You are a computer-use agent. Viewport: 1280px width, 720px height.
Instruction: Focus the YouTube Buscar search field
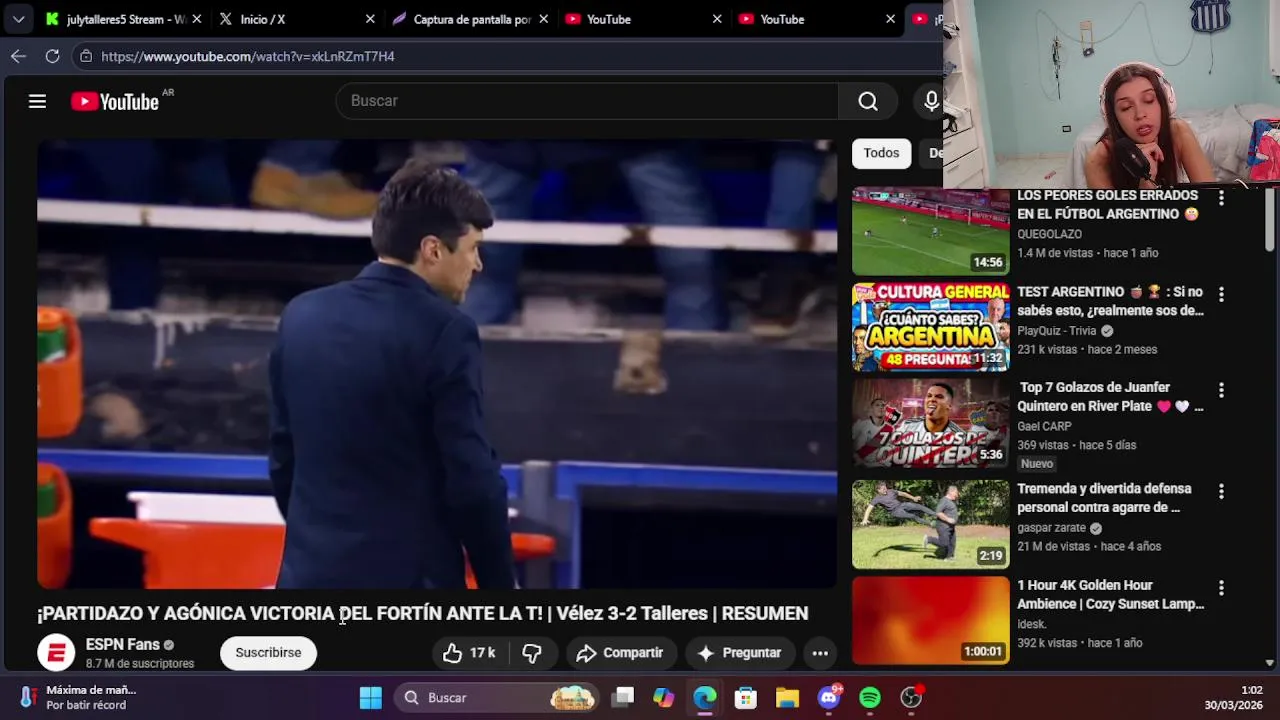tap(588, 101)
